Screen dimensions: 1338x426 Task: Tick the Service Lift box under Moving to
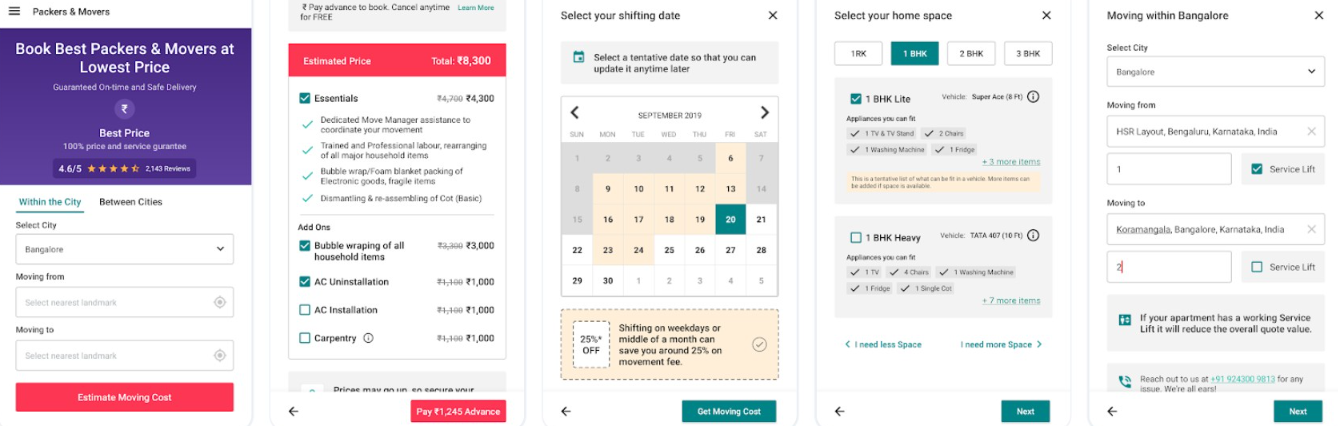[1257, 267]
